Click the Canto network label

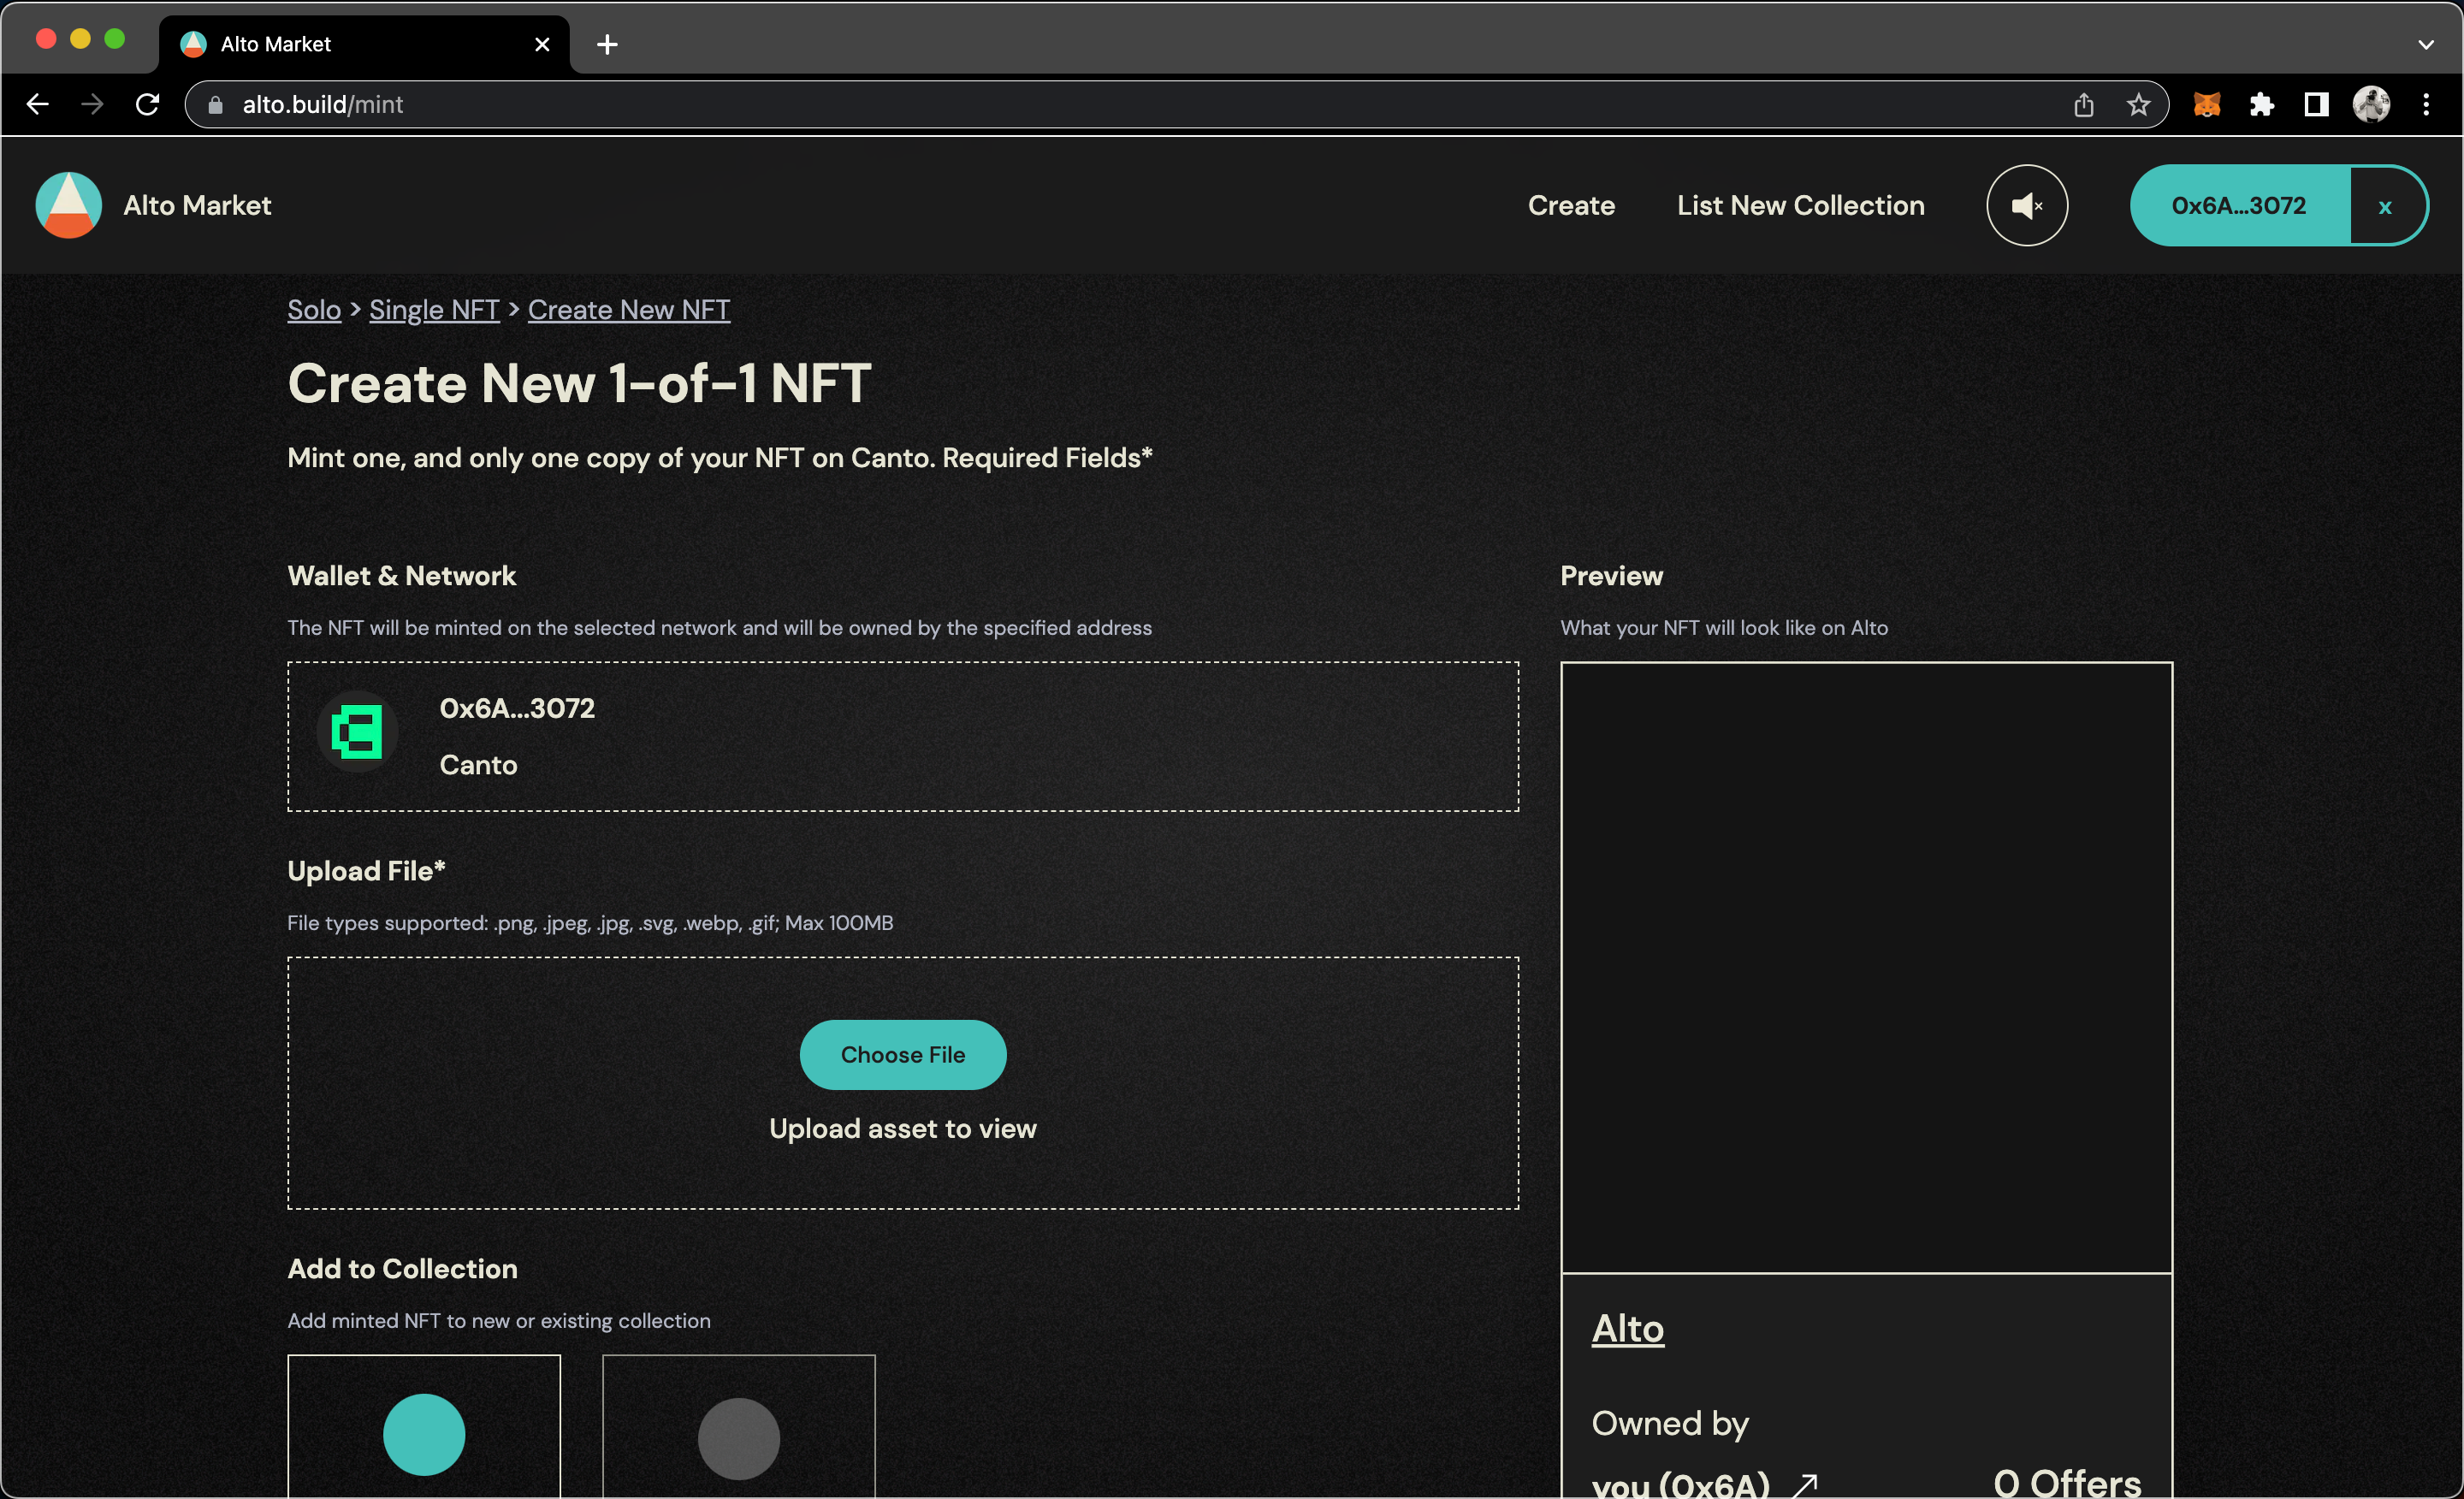tap(478, 765)
